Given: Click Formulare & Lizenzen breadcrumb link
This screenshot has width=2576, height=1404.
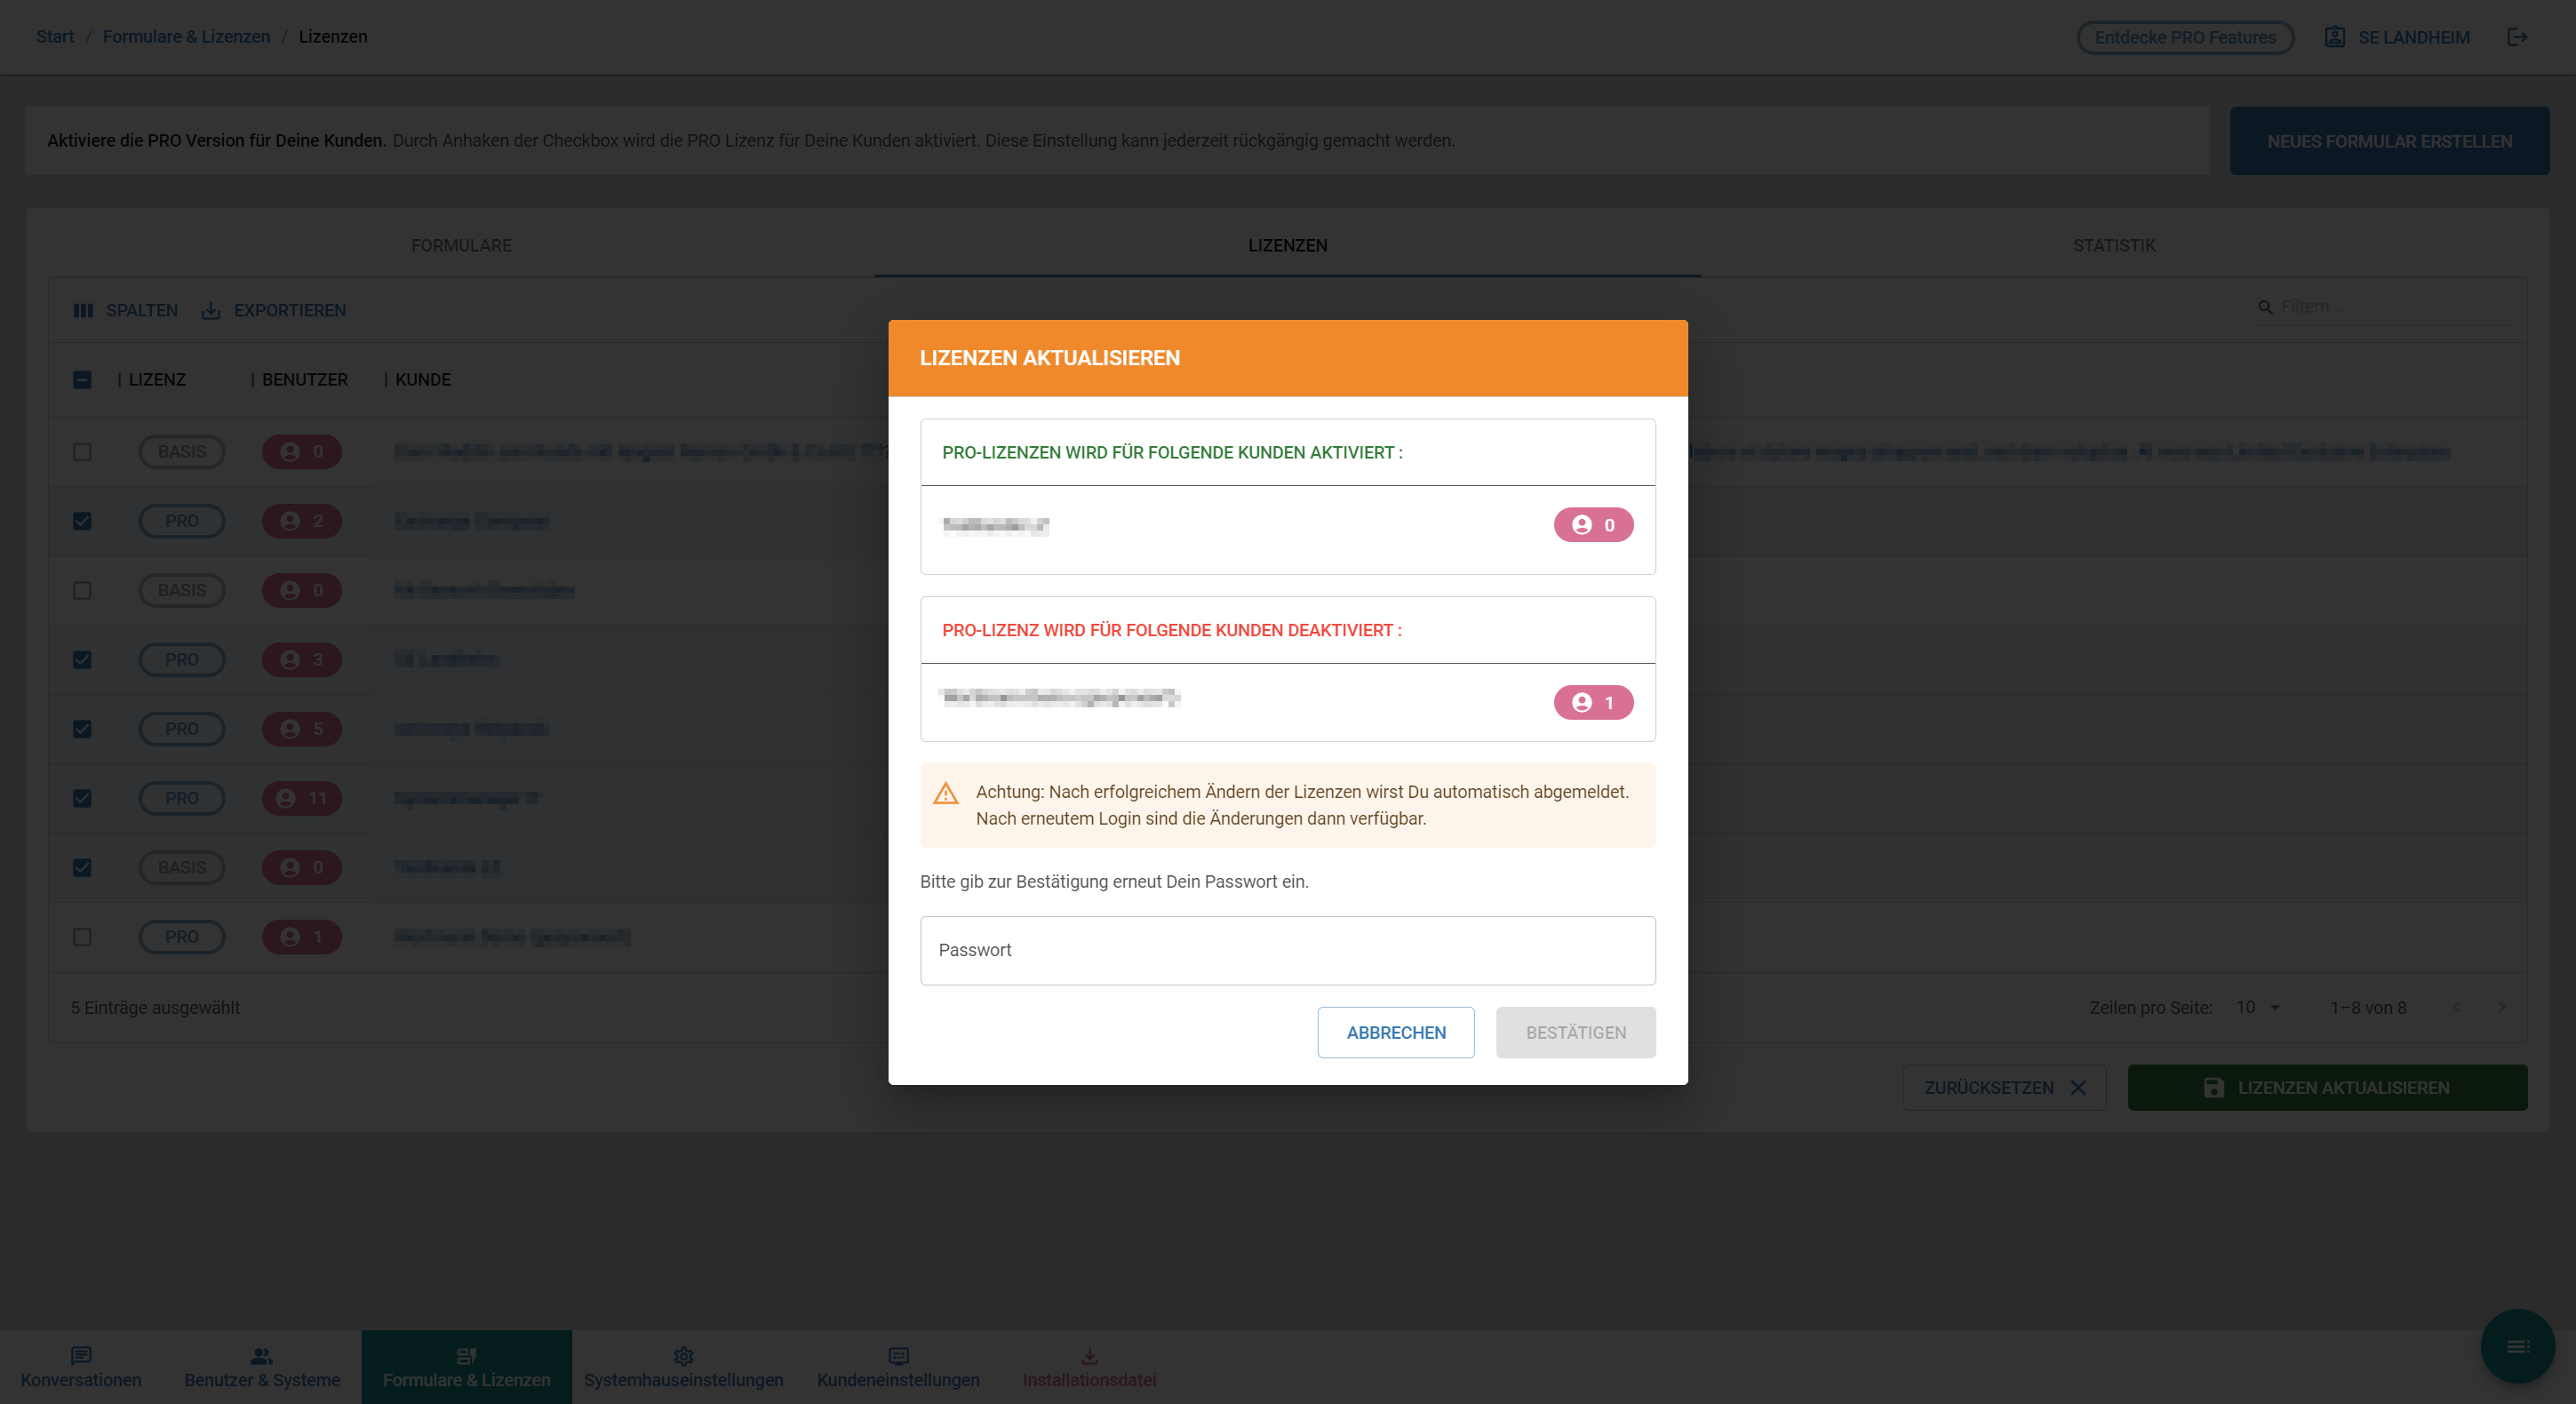Looking at the screenshot, I should (x=186, y=37).
